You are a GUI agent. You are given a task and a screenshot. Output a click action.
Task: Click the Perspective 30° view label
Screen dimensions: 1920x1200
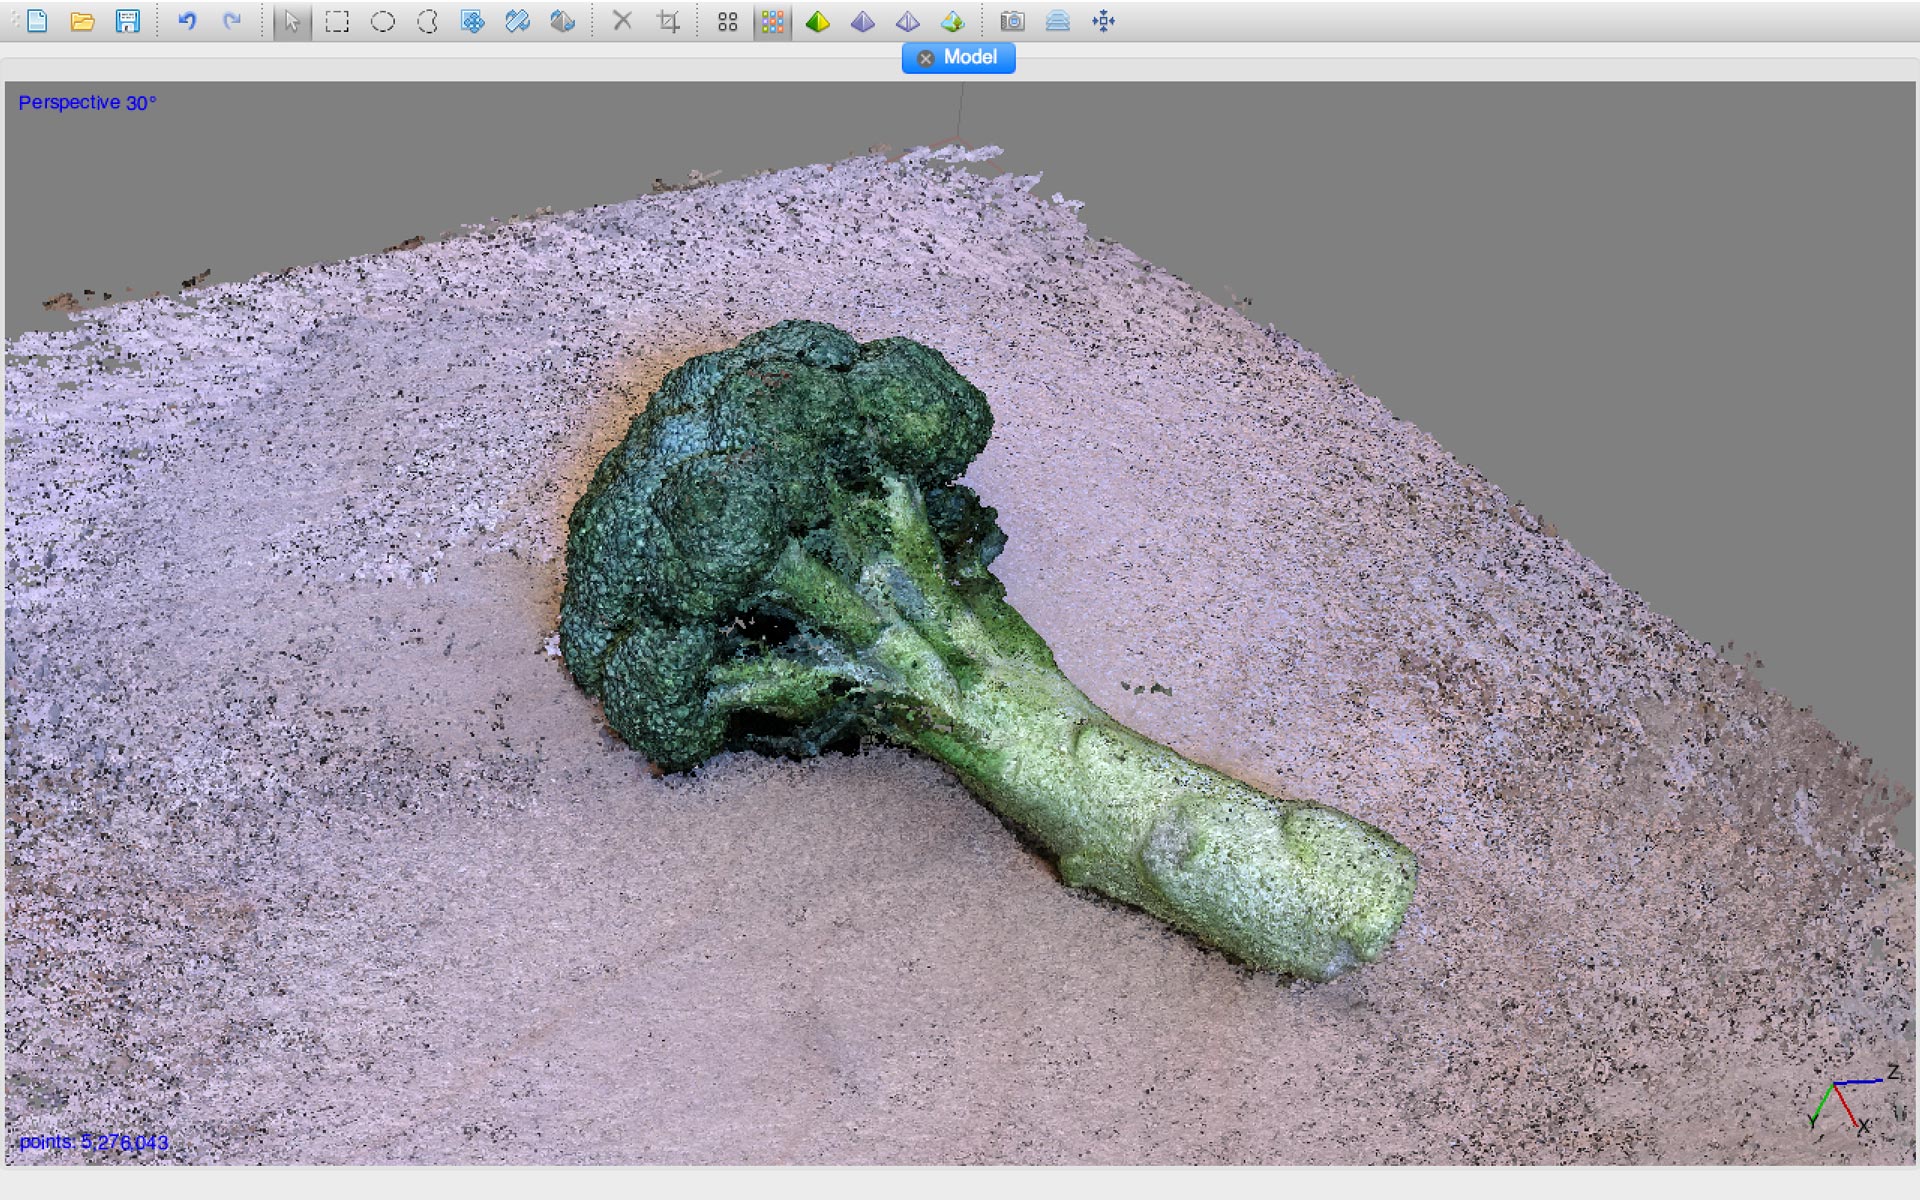(x=87, y=102)
